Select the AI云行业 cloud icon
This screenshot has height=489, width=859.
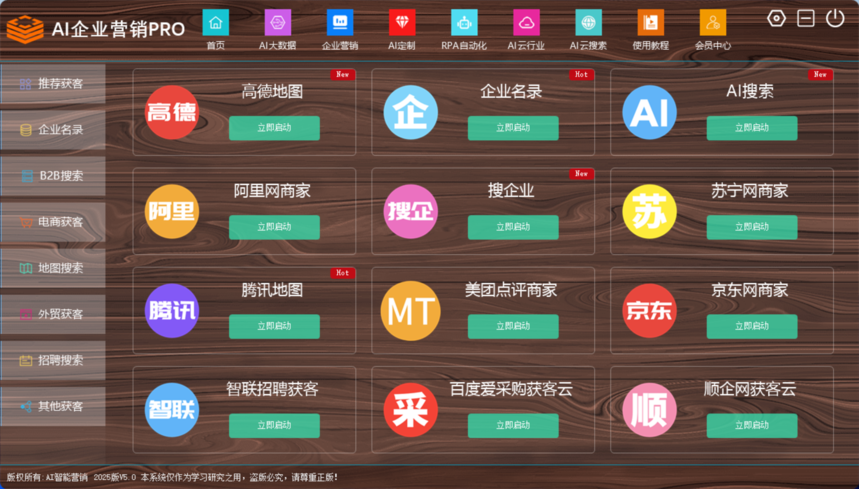coord(526,22)
